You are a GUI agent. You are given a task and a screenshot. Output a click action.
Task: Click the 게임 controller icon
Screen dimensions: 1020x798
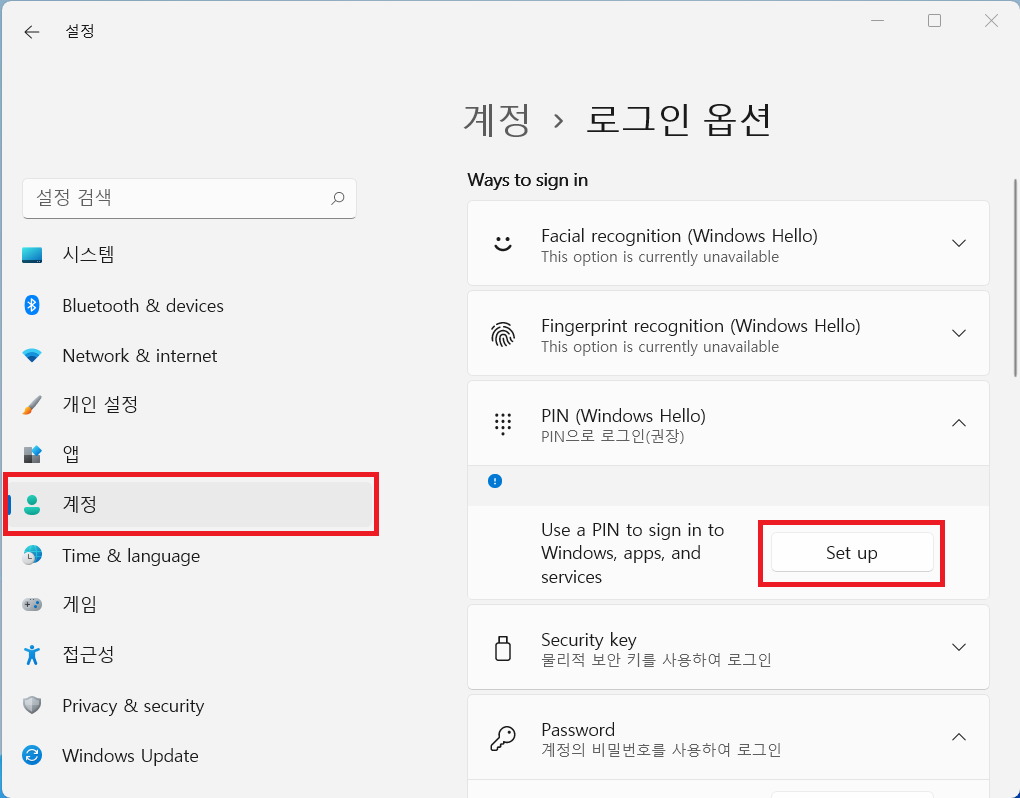pyautogui.click(x=32, y=604)
